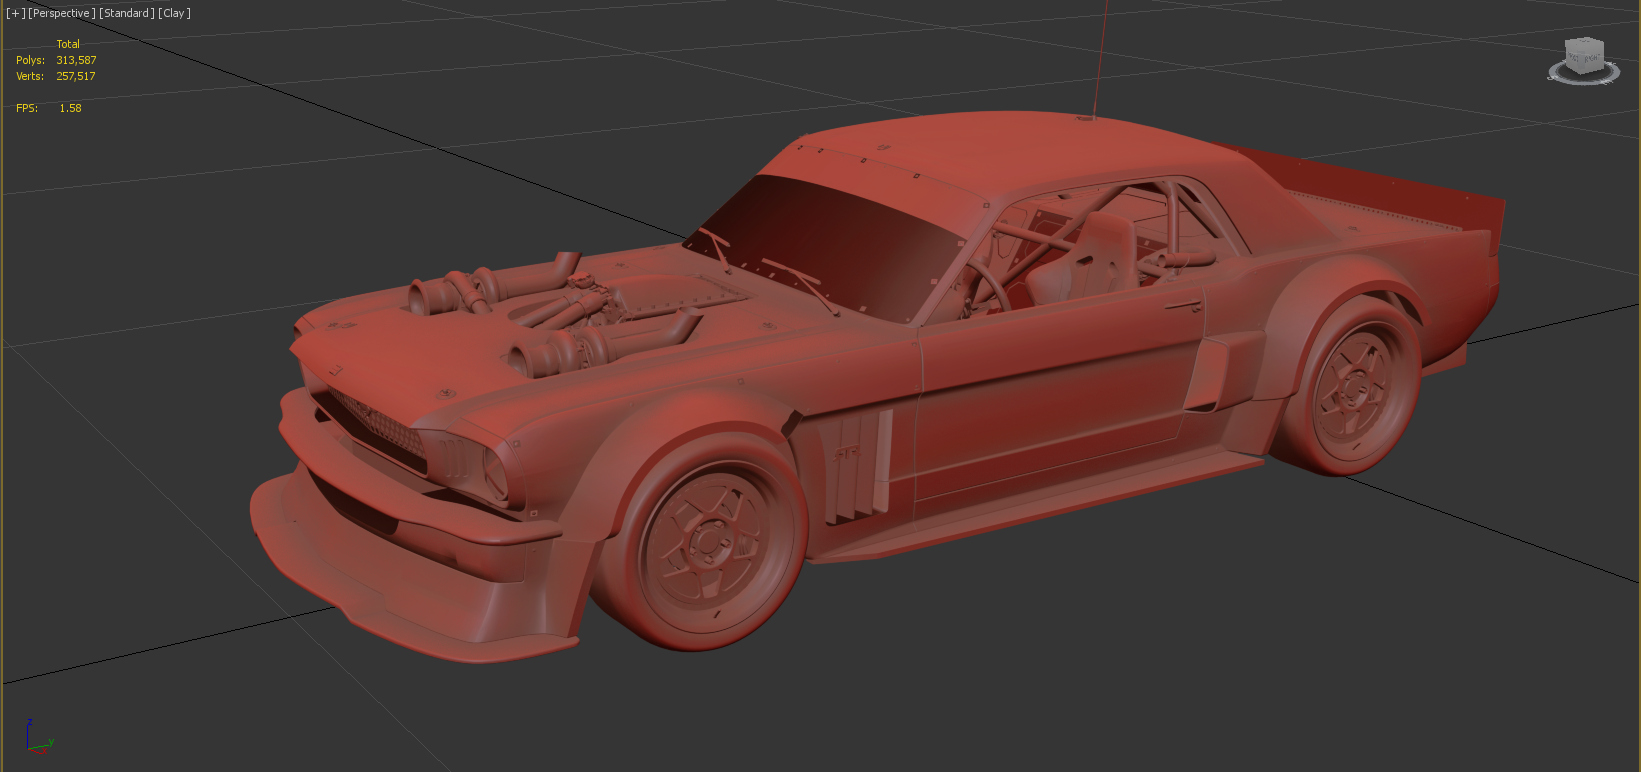Open the [+] general viewport menu

[x=15, y=13]
